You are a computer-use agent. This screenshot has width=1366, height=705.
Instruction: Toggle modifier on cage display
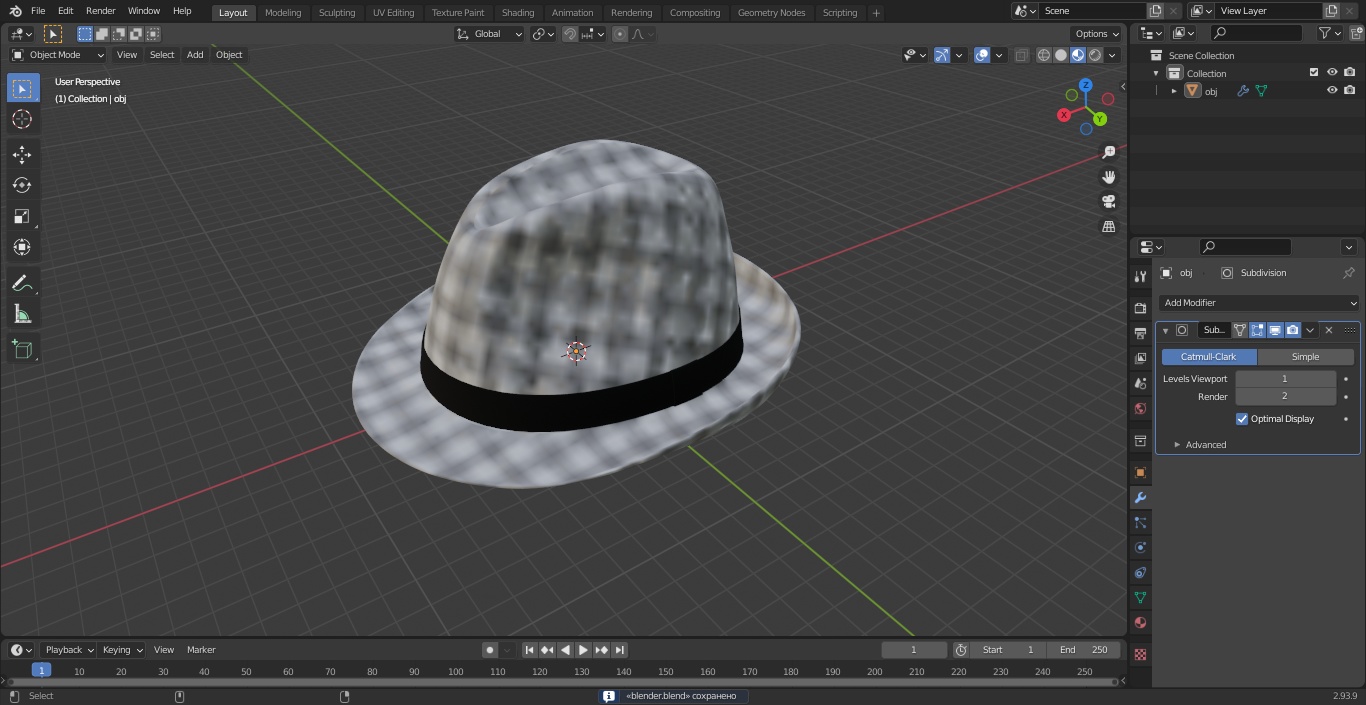(x=1240, y=330)
